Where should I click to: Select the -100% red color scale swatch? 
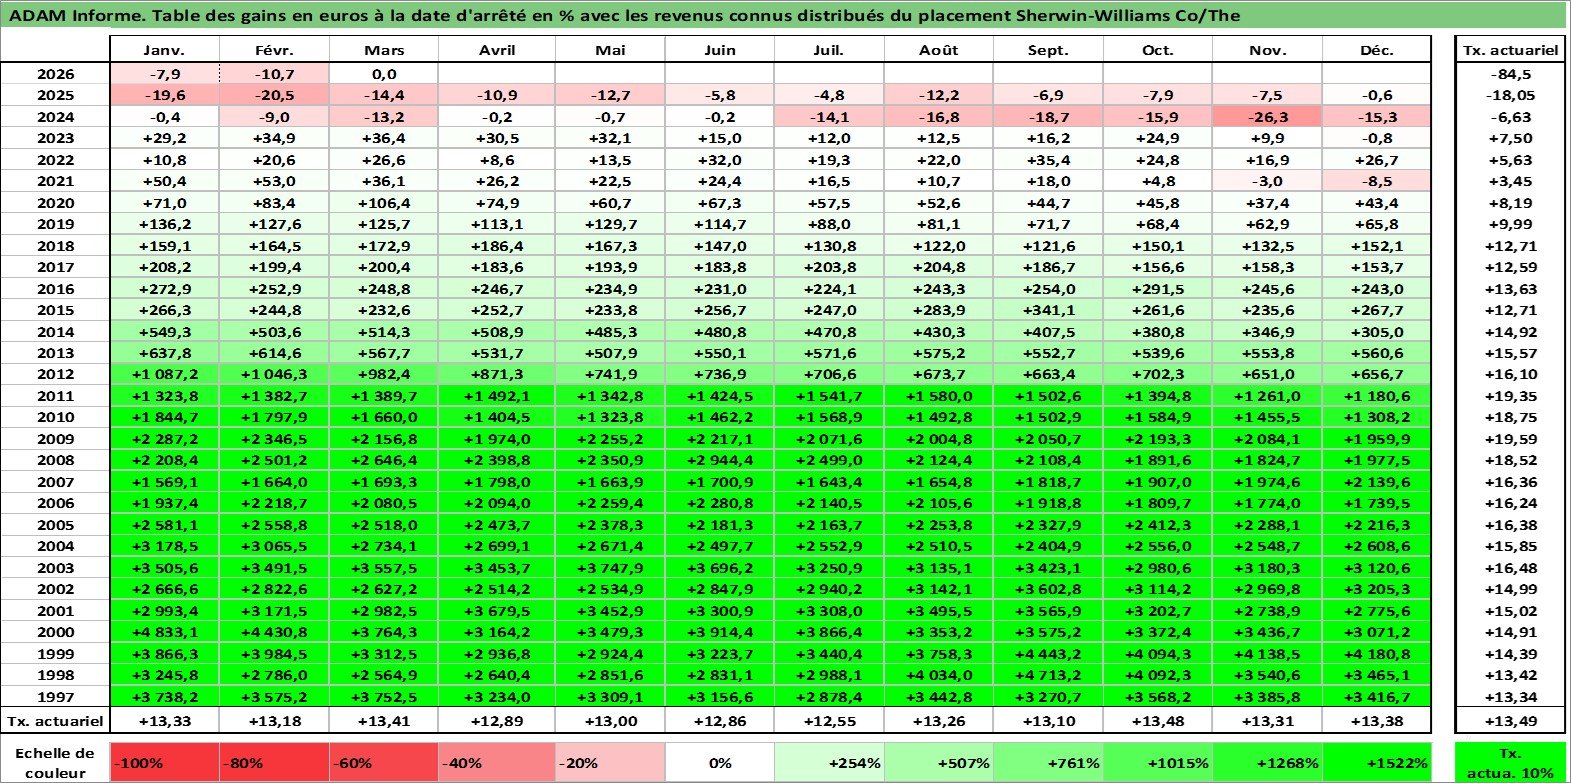point(164,762)
